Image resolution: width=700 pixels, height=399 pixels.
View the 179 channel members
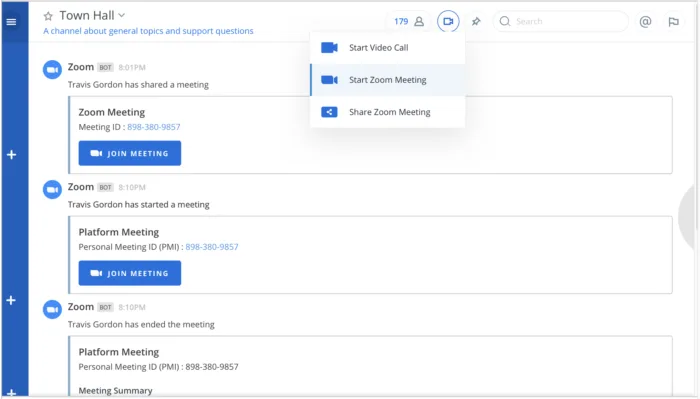[x=408, y=21]
